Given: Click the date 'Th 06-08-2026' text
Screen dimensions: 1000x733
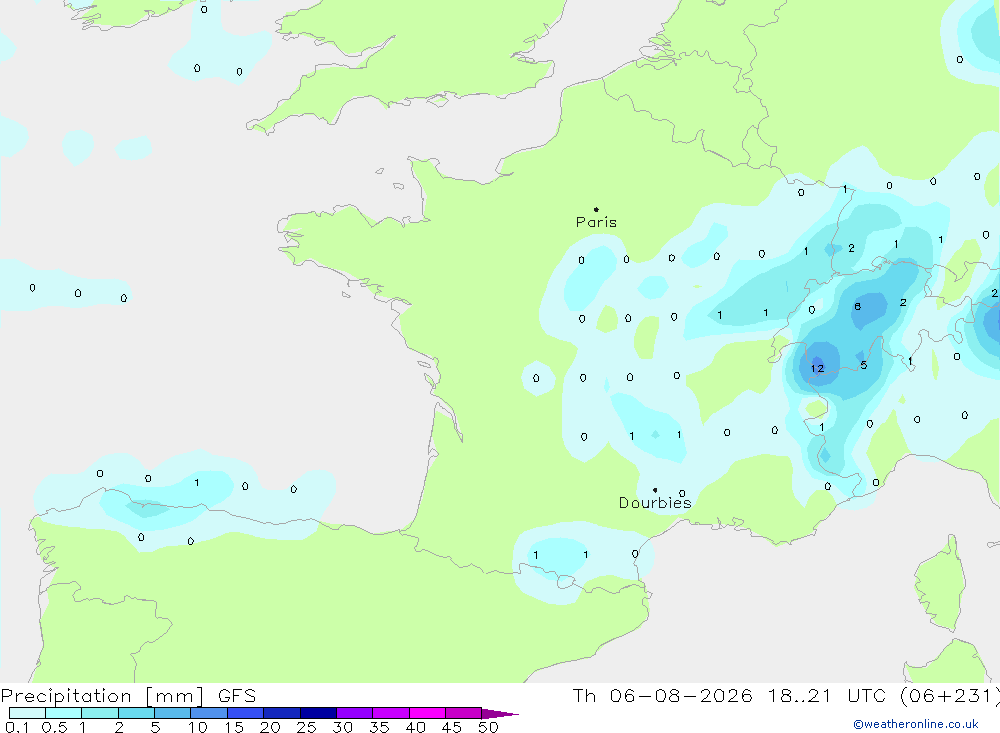Looking at the screenshot, I should [x=662, y=695].
